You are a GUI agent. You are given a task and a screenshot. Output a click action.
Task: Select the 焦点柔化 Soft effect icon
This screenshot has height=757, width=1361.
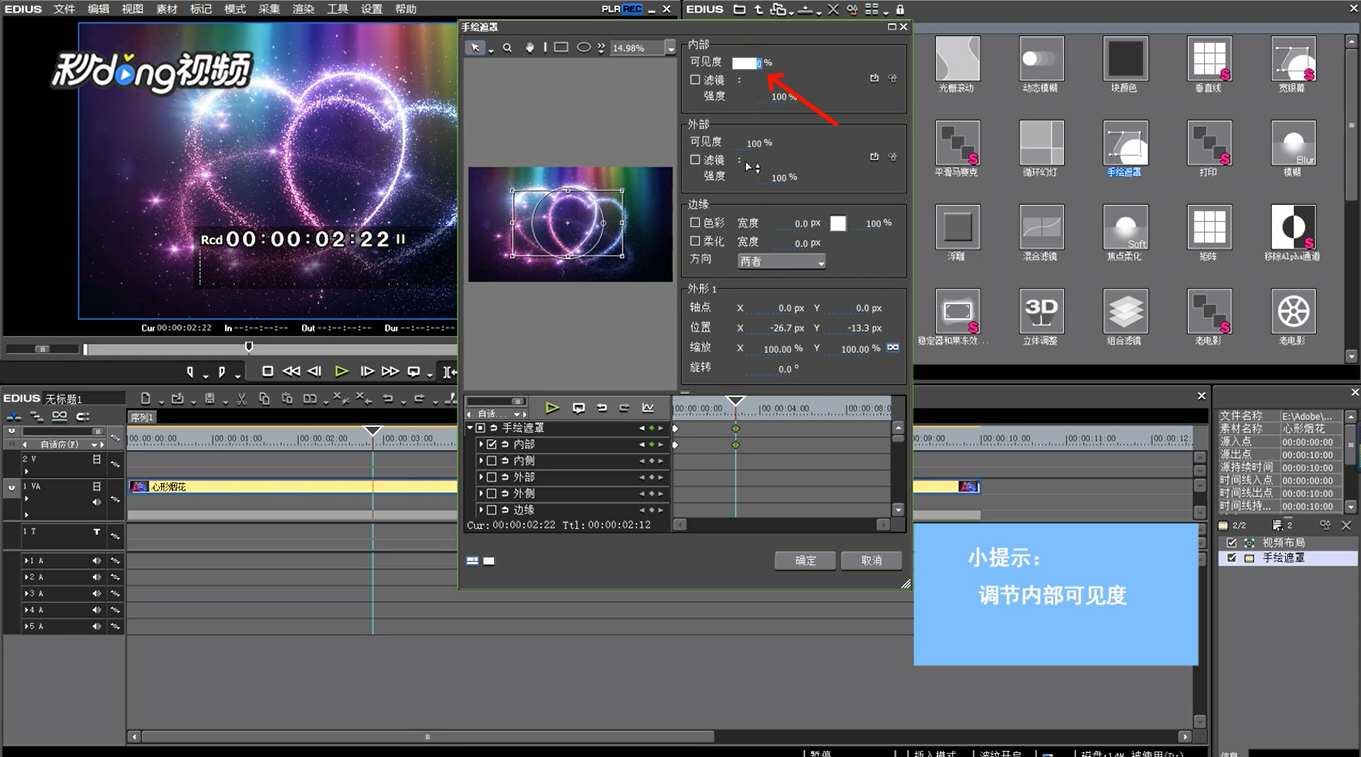1125,227
